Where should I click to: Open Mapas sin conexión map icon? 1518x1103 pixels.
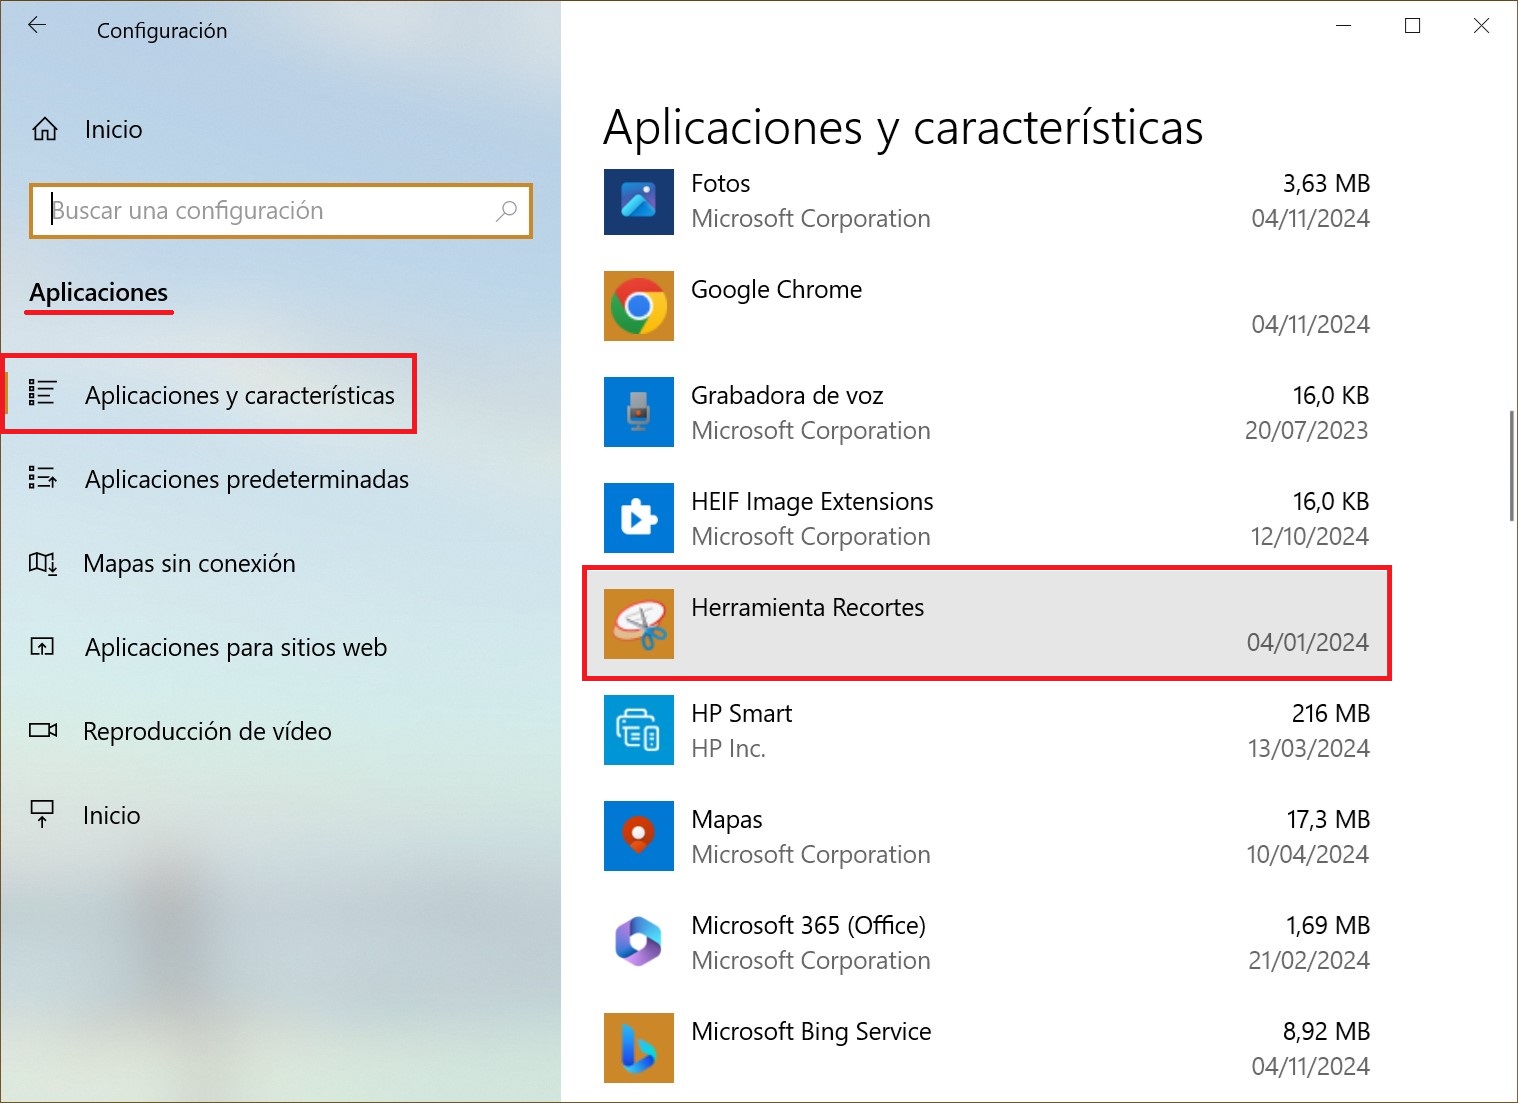tap(43, 563)
